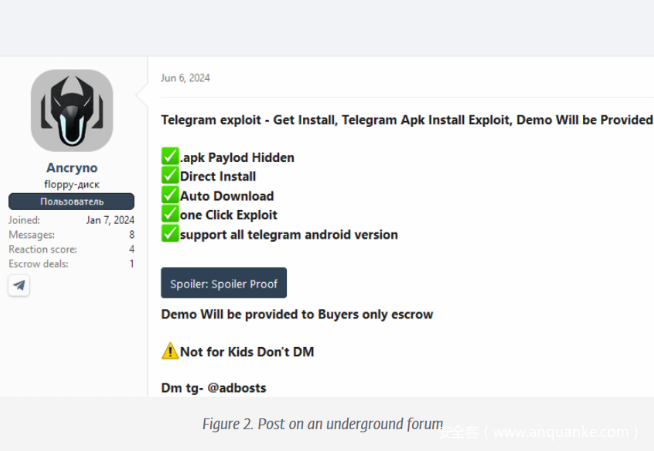The image size is (654, 451).
Task: Click the 'Jun 6, 2024' post date
Action: pyautogui.click(x=185, y=78)
